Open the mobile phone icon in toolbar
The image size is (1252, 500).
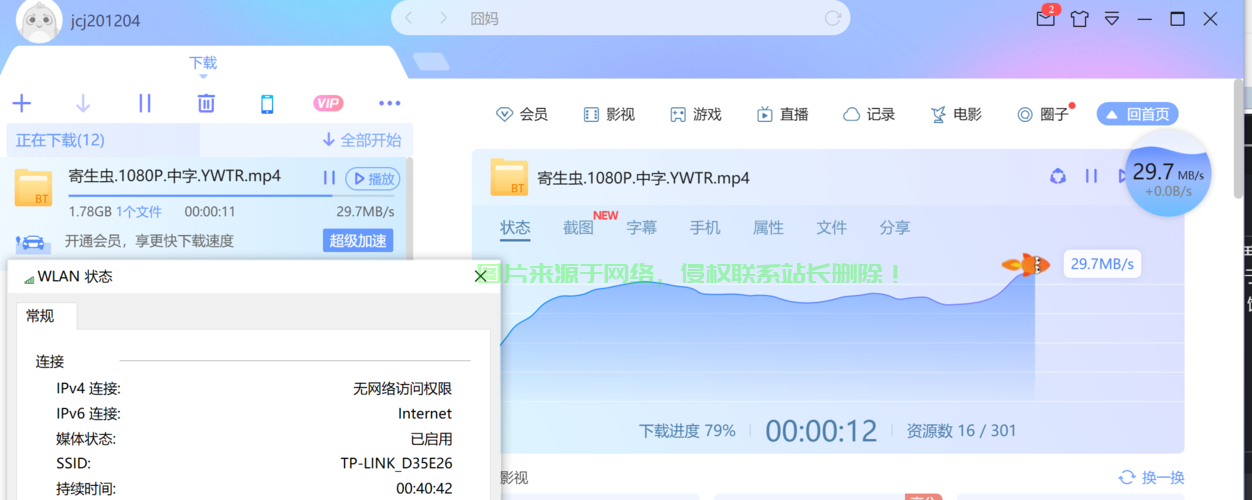pyautogui.click(x=267, y=103)
